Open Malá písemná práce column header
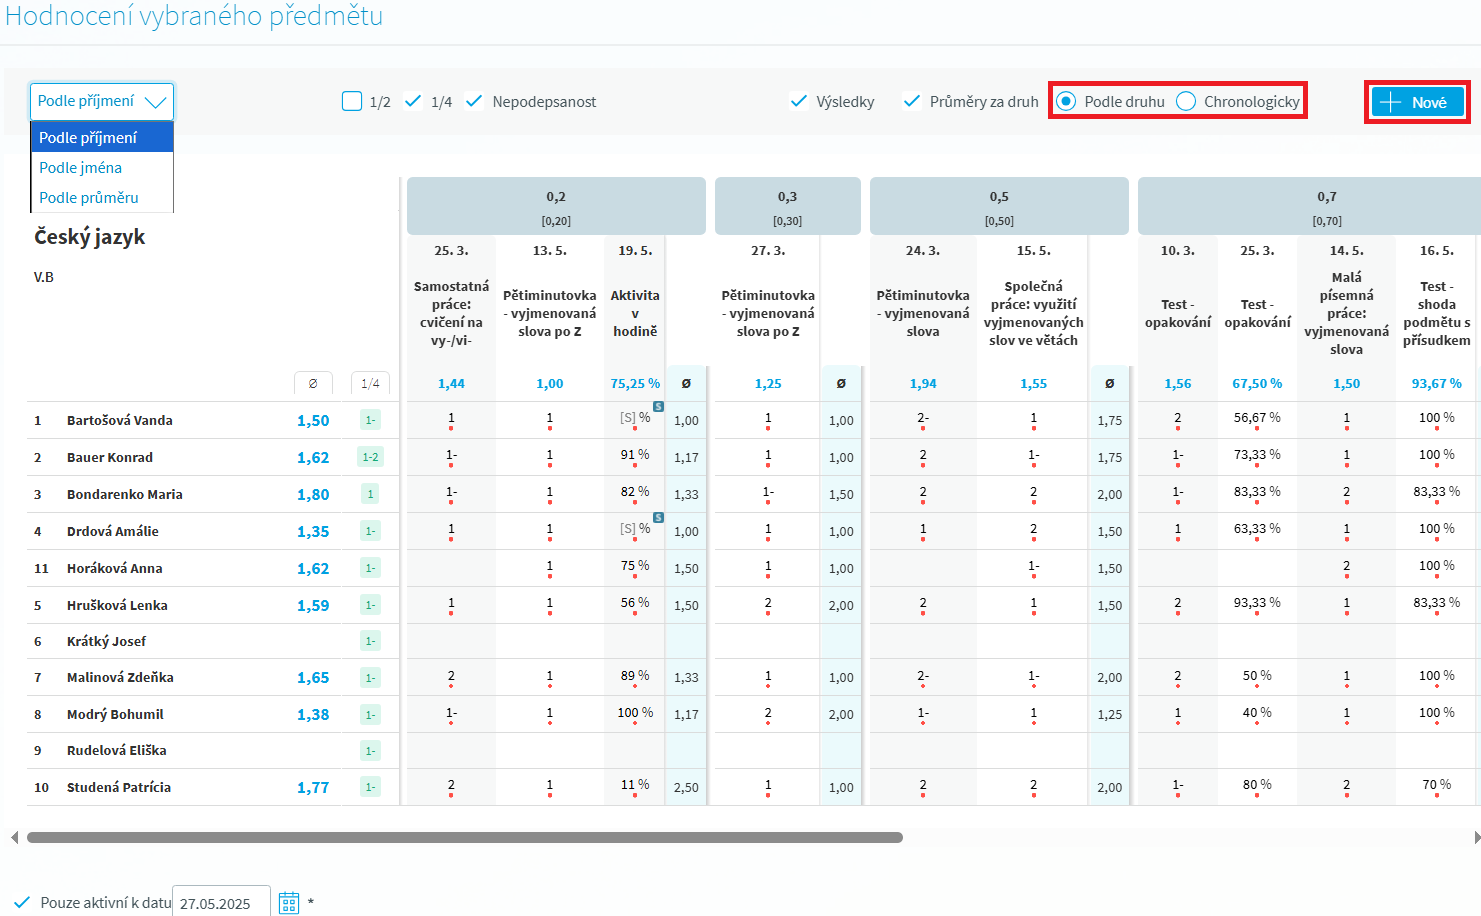The image size is (1481, 916). (x=1346, y=313)
